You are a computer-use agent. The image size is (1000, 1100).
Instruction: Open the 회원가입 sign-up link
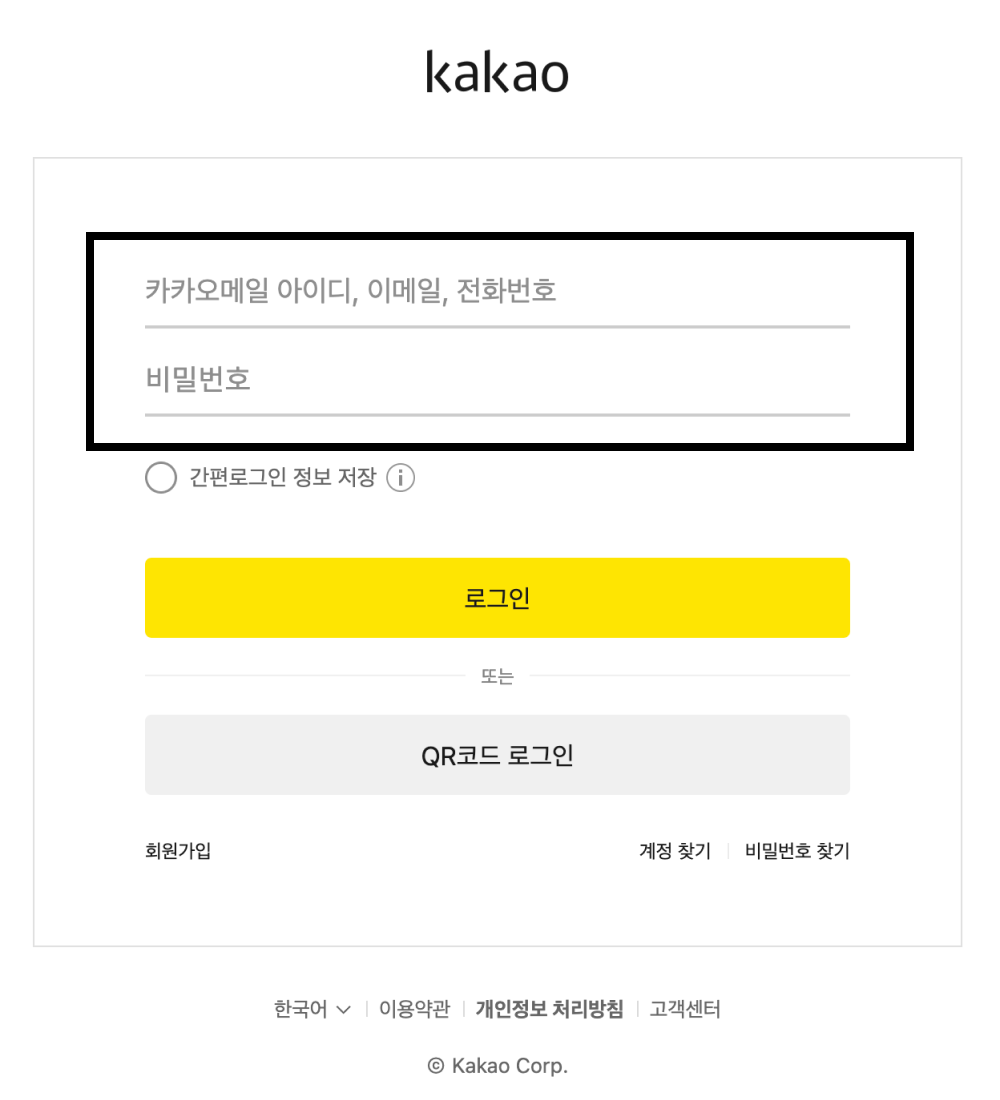(x=178, y=851)
